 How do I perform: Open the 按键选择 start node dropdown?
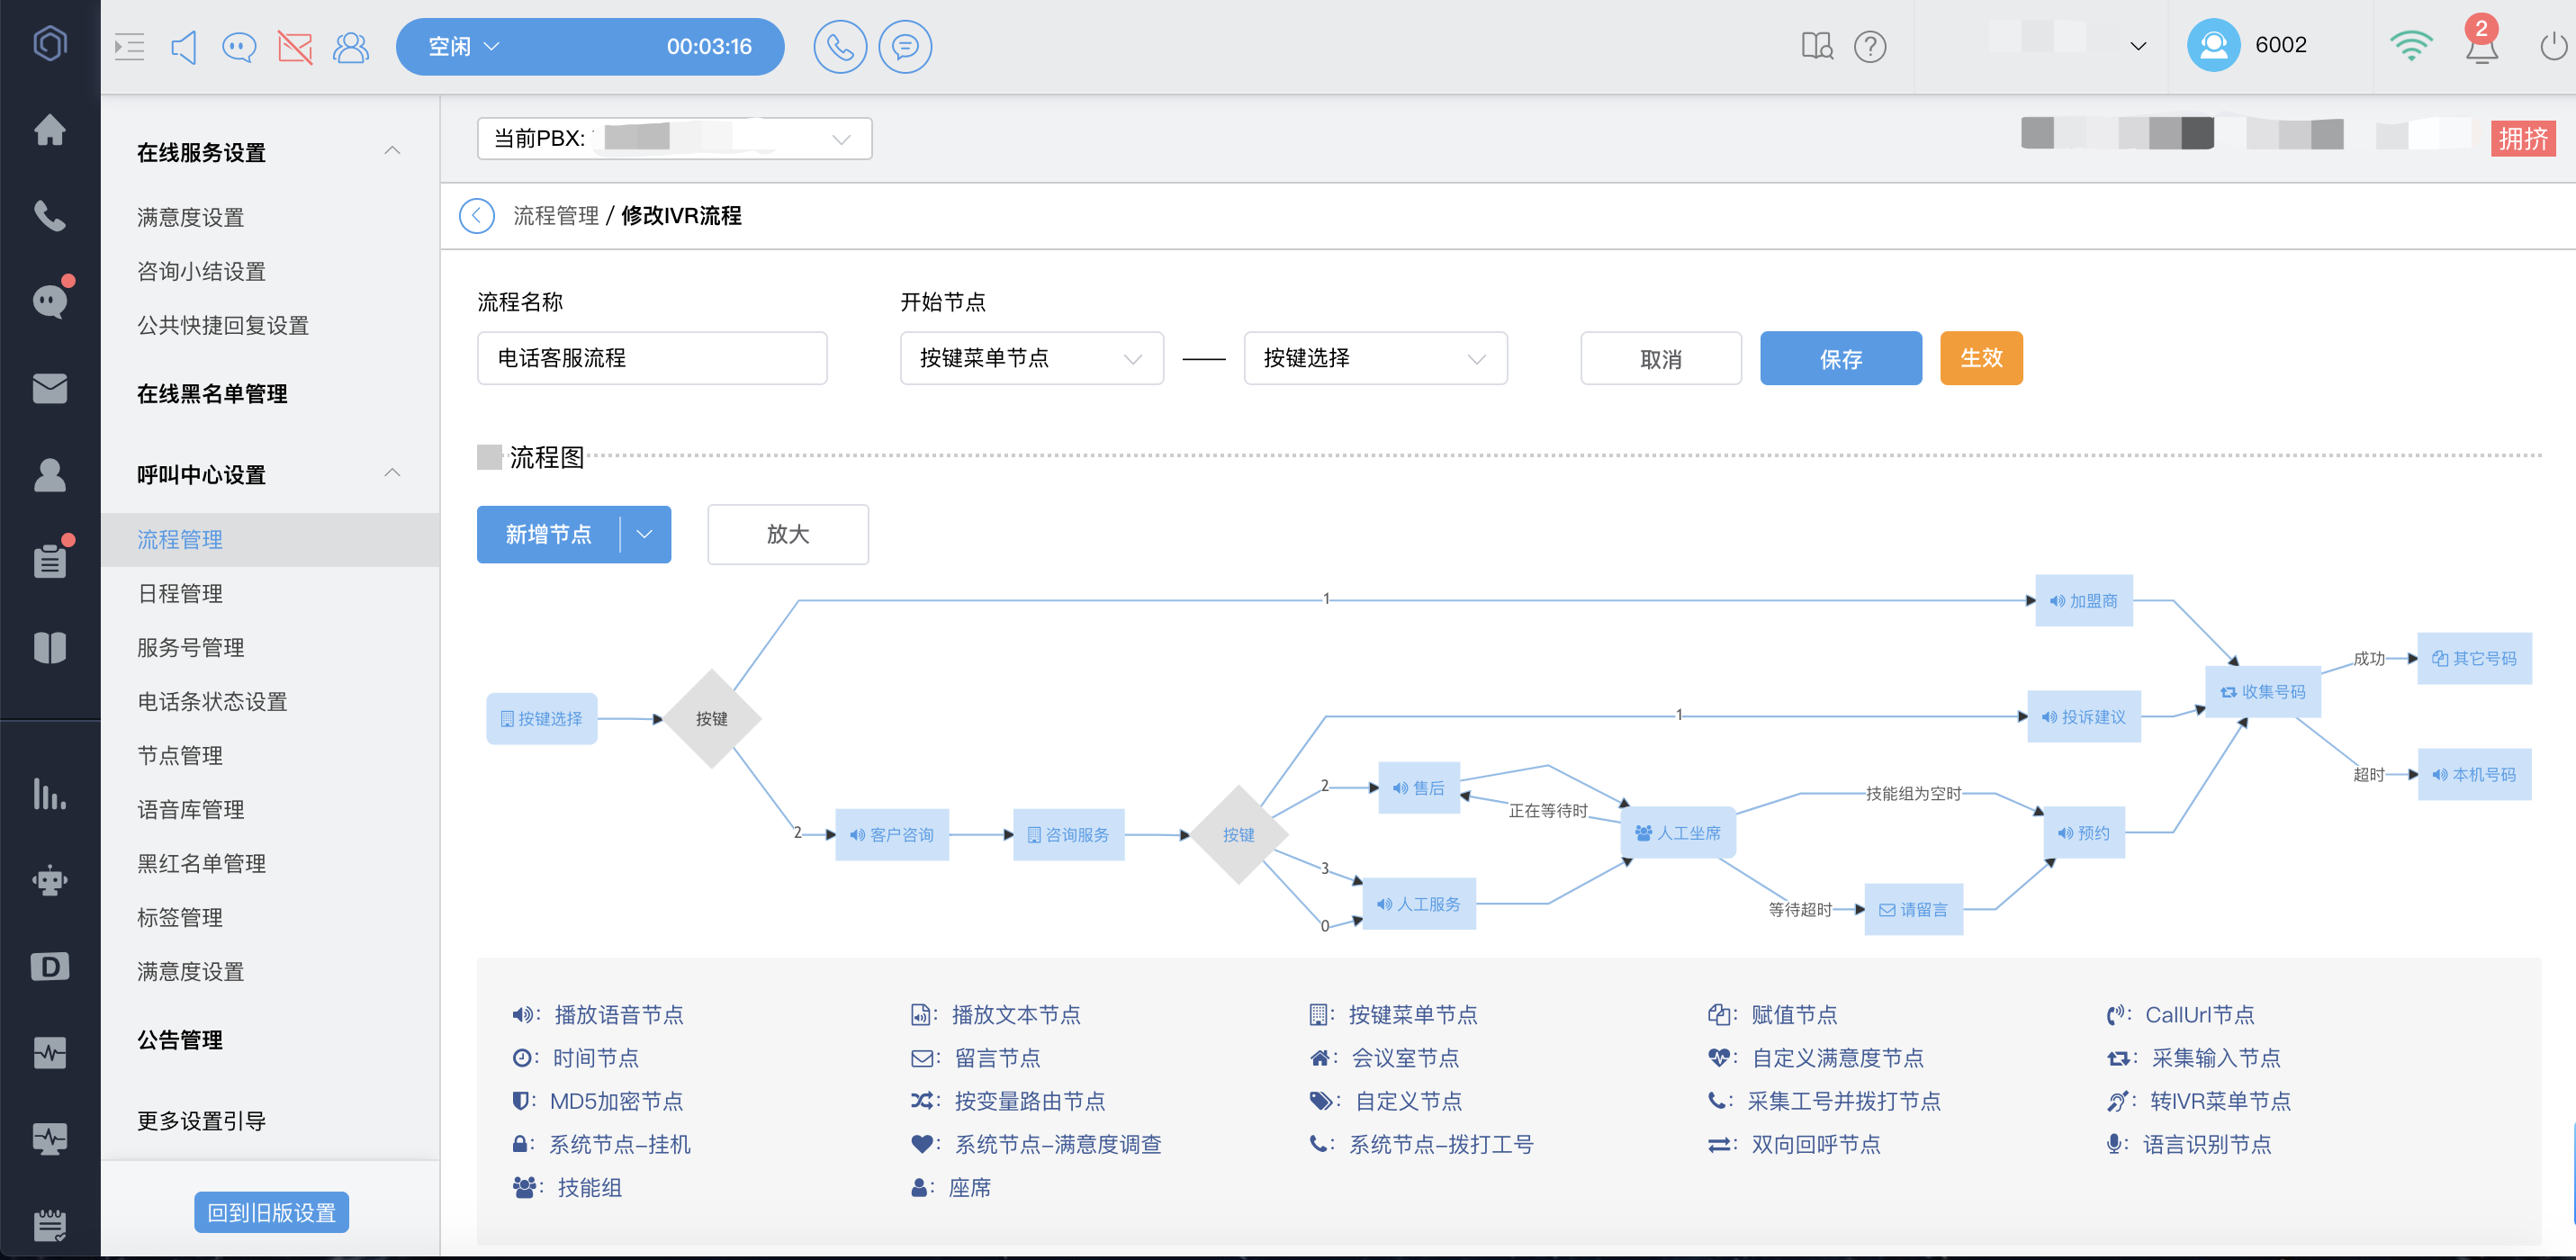1376,358
